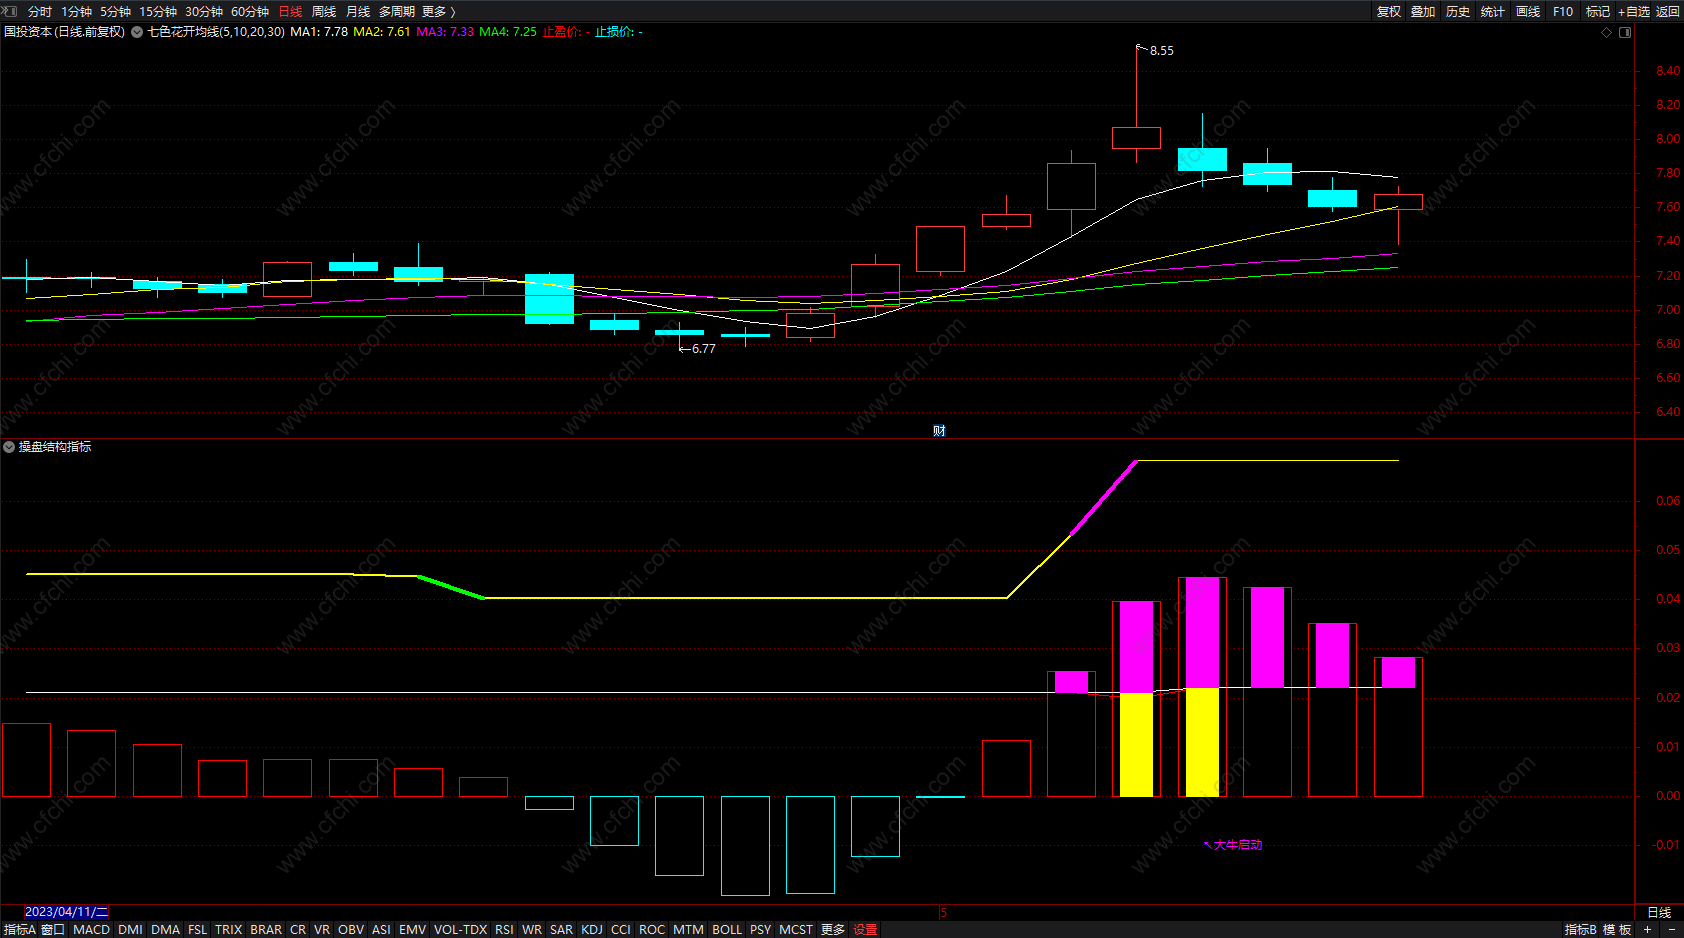Click the 统计 statistics button
Image resolution: width=1684 pixels, height=938 pixels.
point(1493,12)
